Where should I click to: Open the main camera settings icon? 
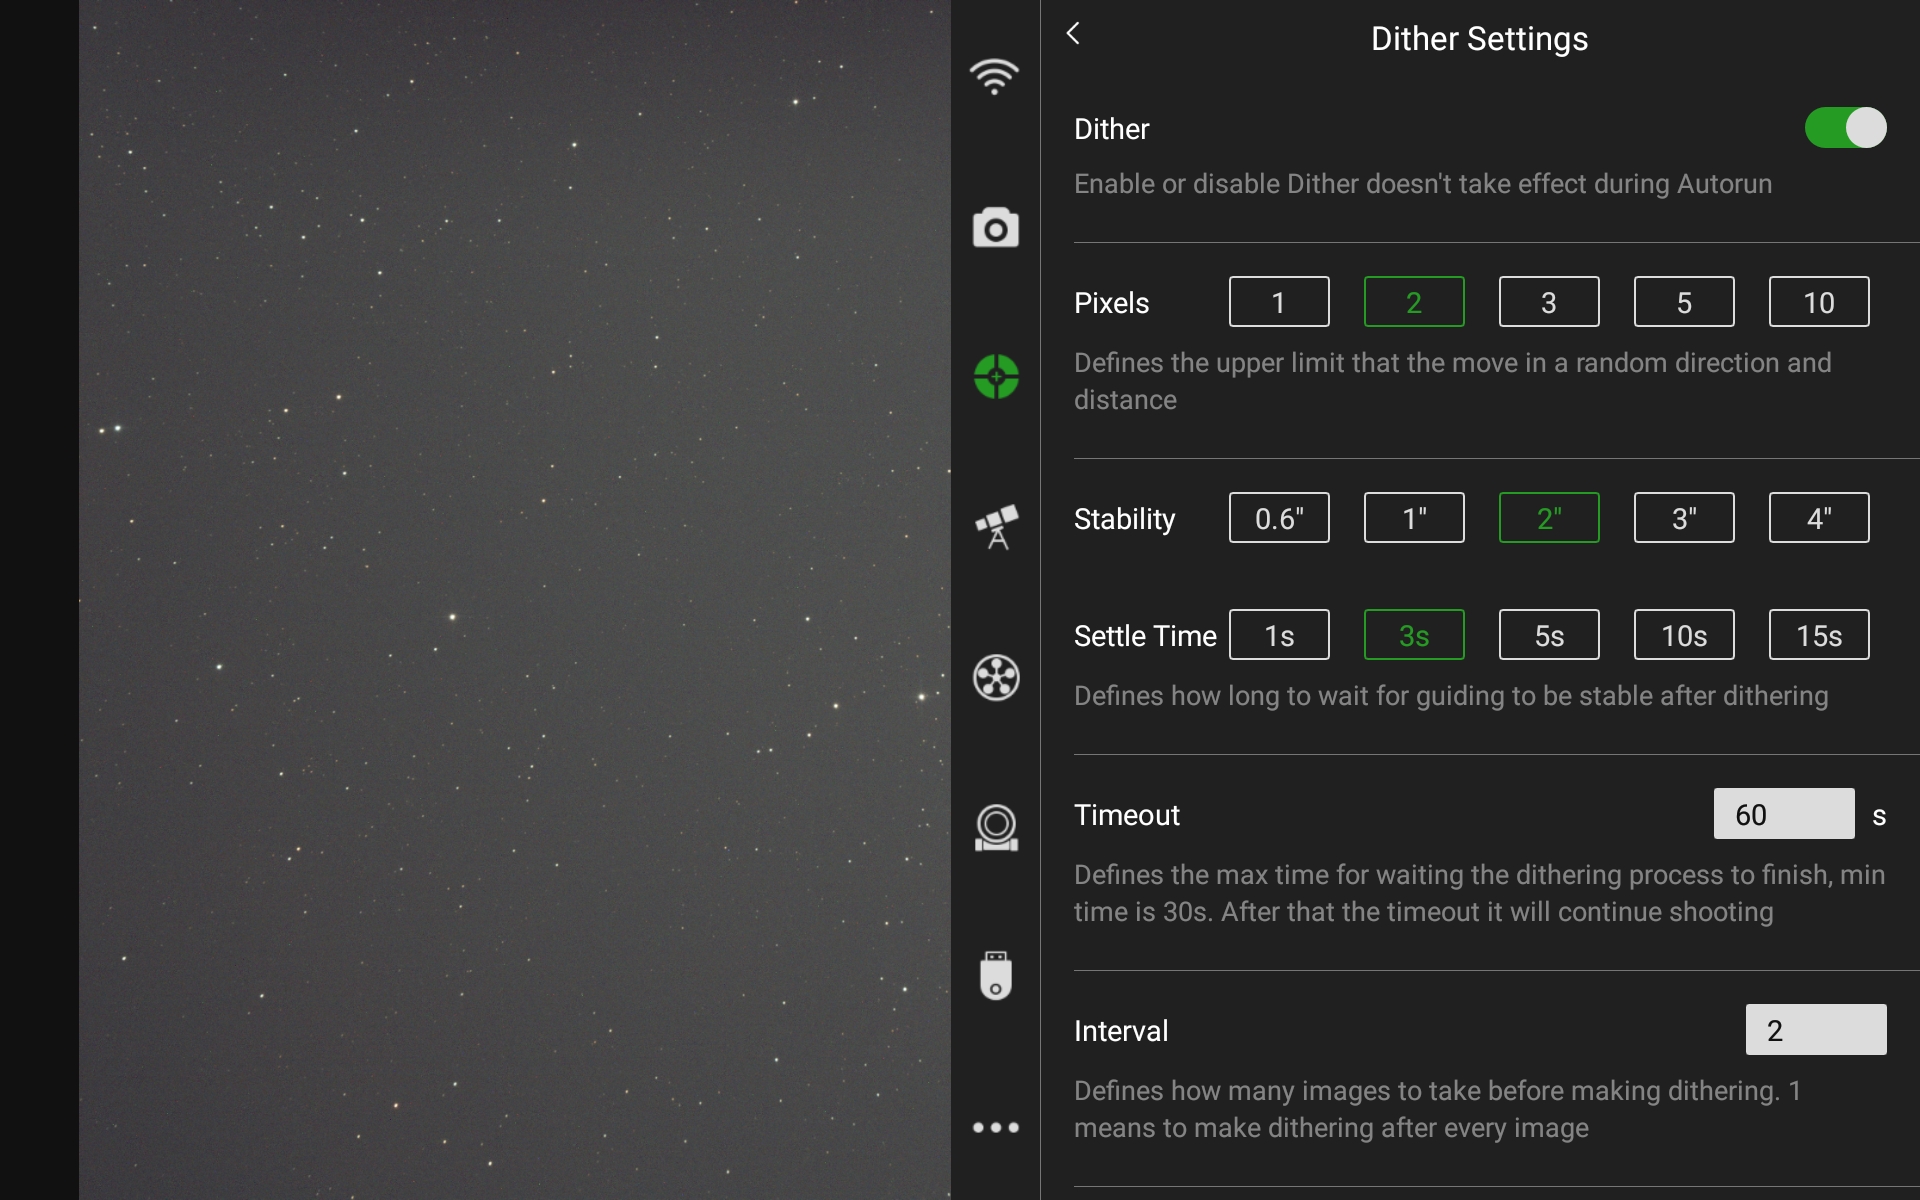pos(995,228)
